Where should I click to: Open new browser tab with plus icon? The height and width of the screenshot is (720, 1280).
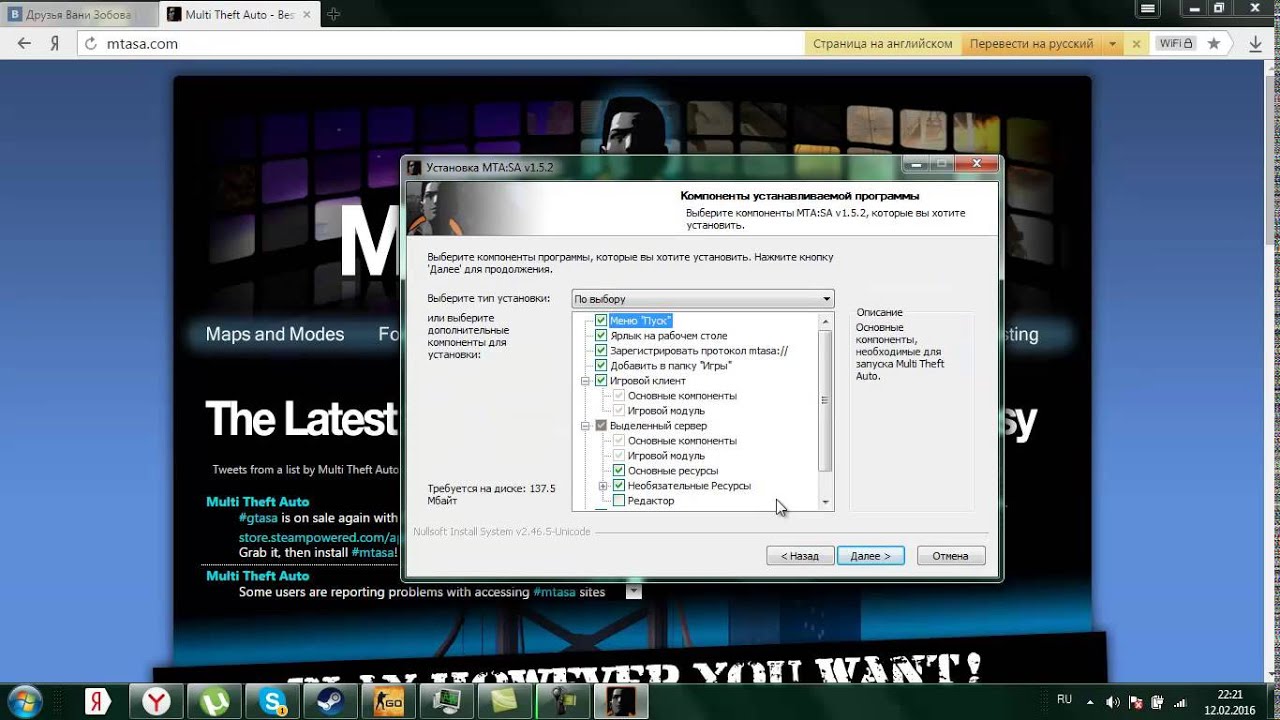pos(334,14)
